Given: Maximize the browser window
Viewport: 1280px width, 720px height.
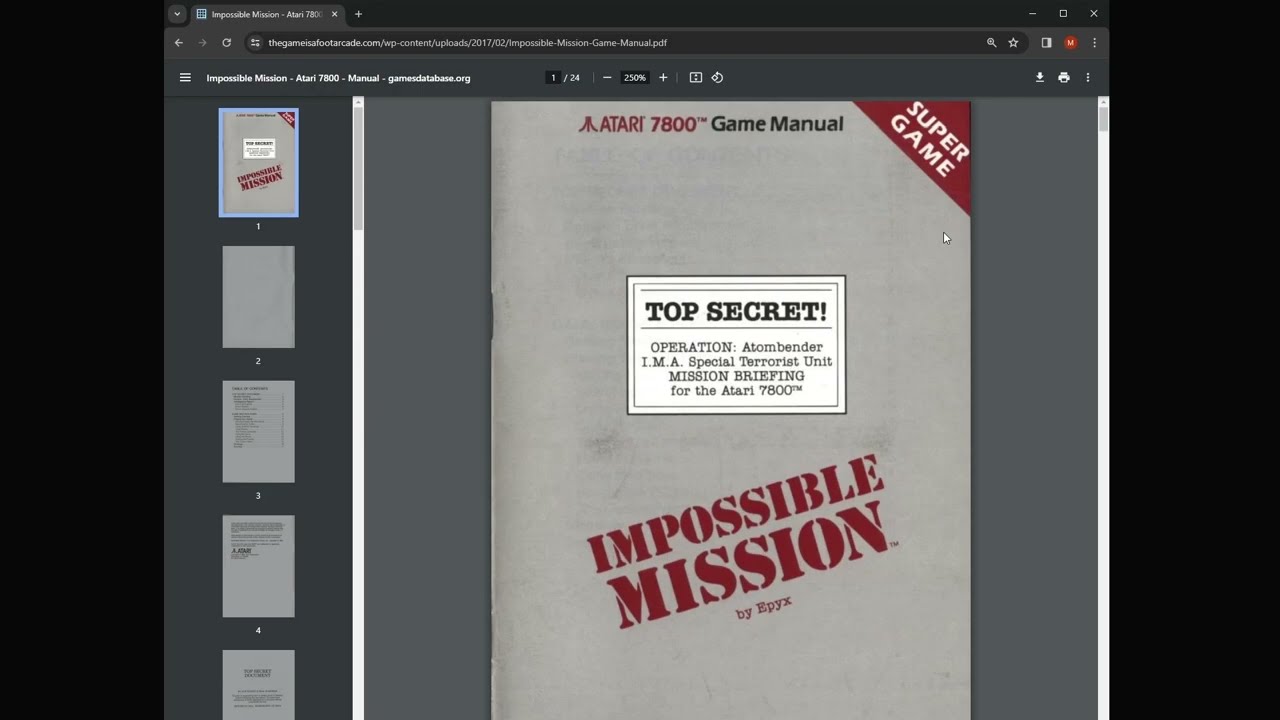Looking at the screenshot, I should (x=1063, y=14).
